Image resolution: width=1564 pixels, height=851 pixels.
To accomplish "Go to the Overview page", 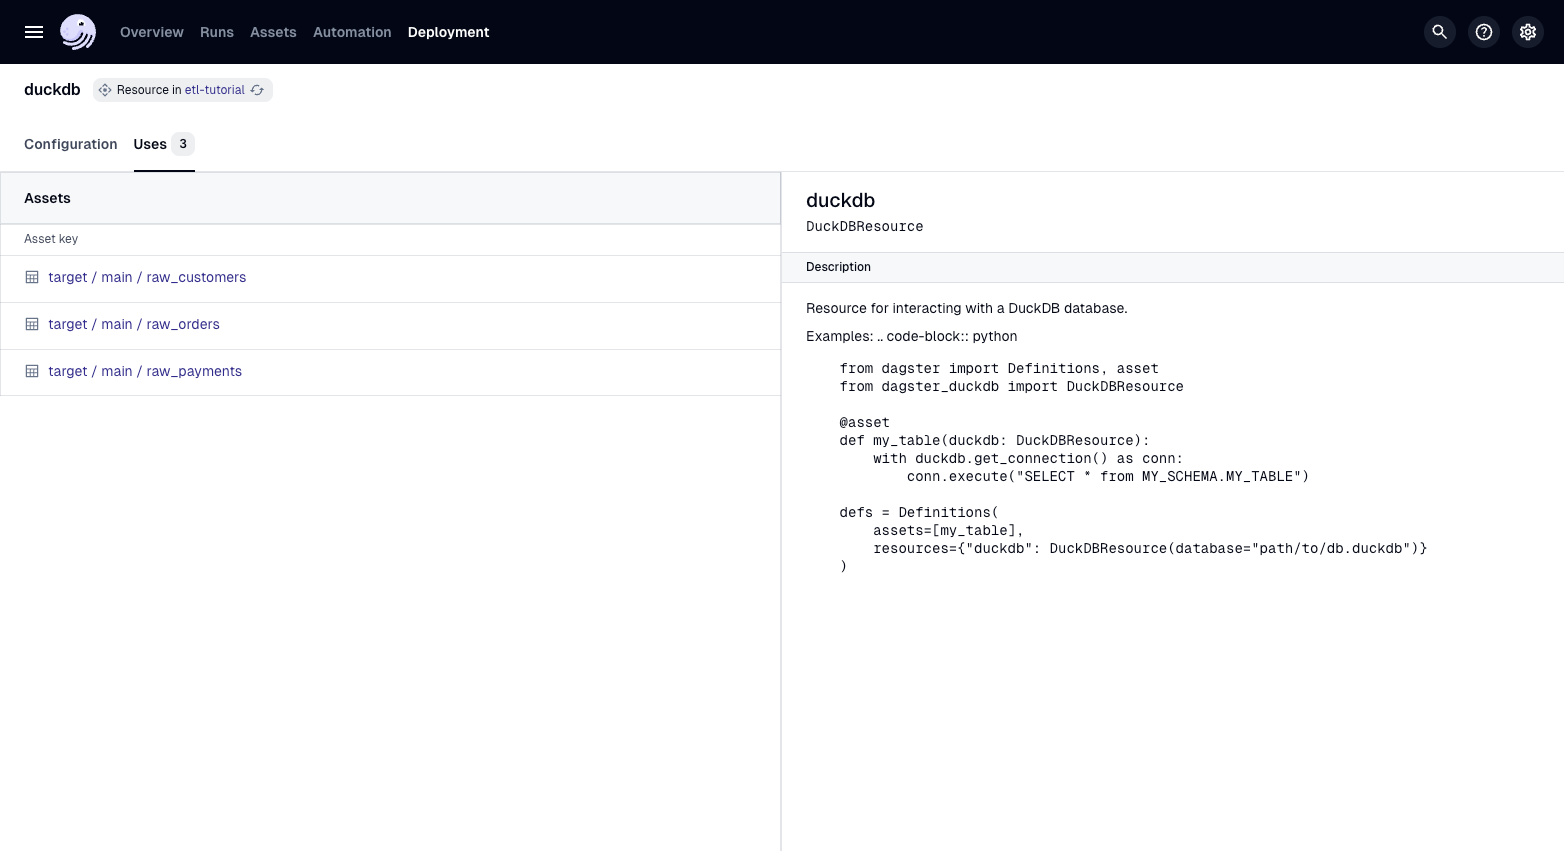I will pyautogui.click(x=152, y=32).
